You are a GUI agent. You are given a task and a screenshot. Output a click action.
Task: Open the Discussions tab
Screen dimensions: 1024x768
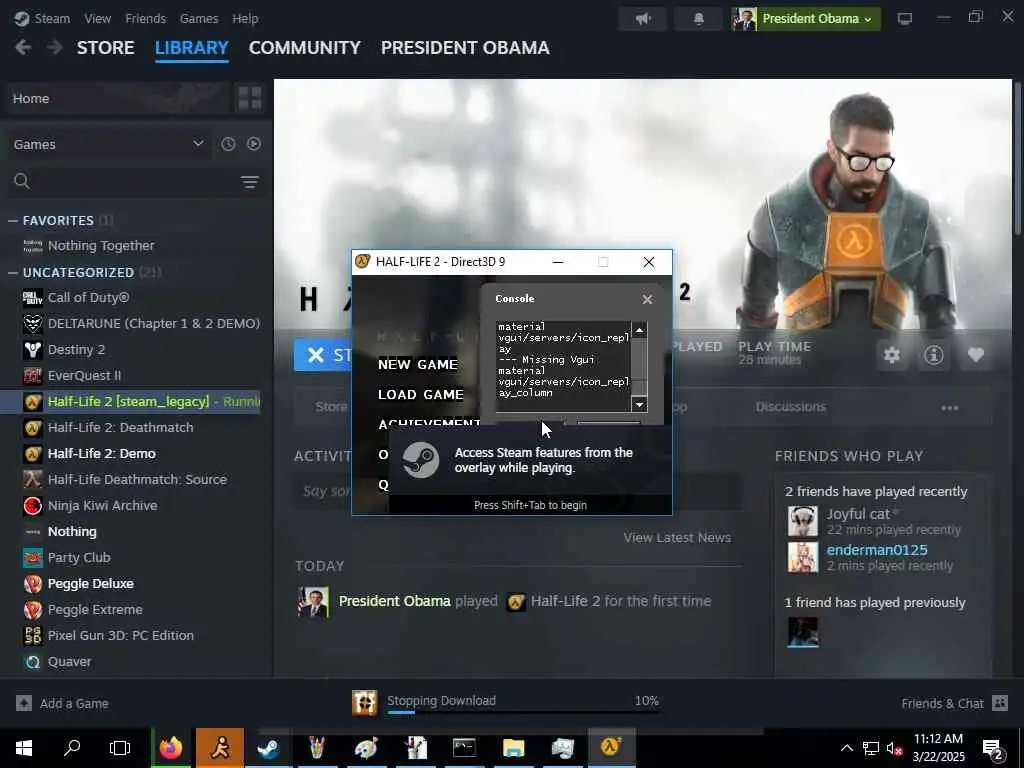point(791,407)
